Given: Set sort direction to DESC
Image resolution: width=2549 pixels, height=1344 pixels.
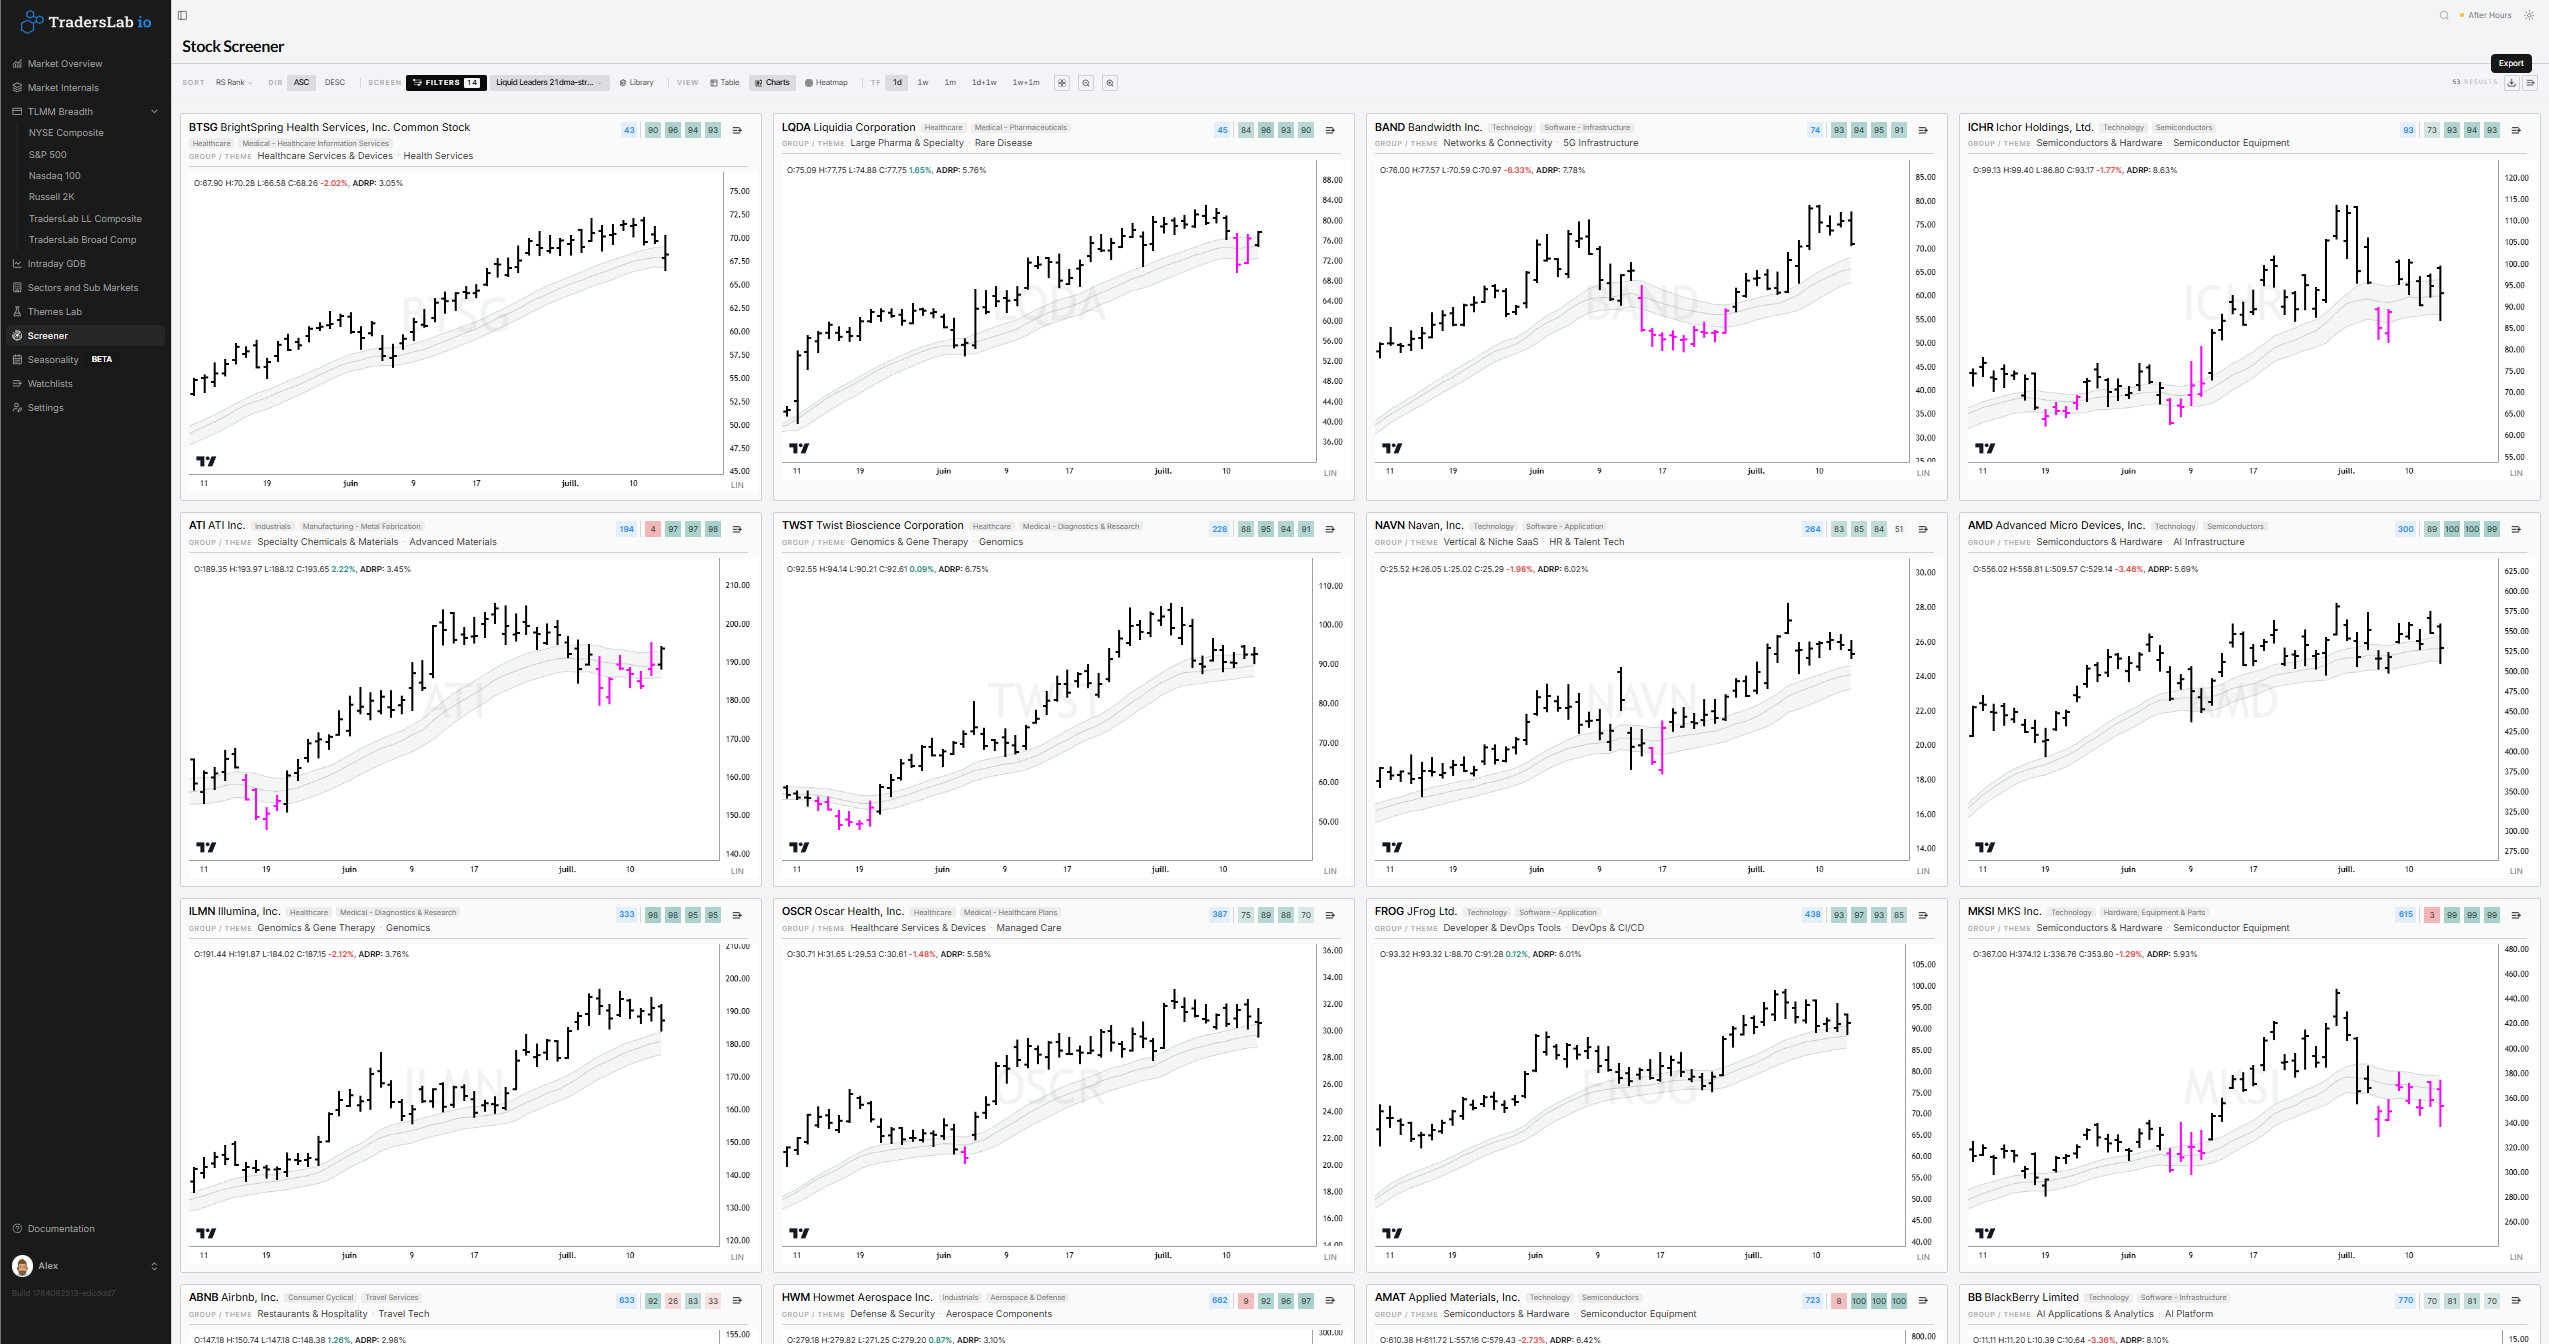Looking at the screenshot, I should click(x=335, y=83).
